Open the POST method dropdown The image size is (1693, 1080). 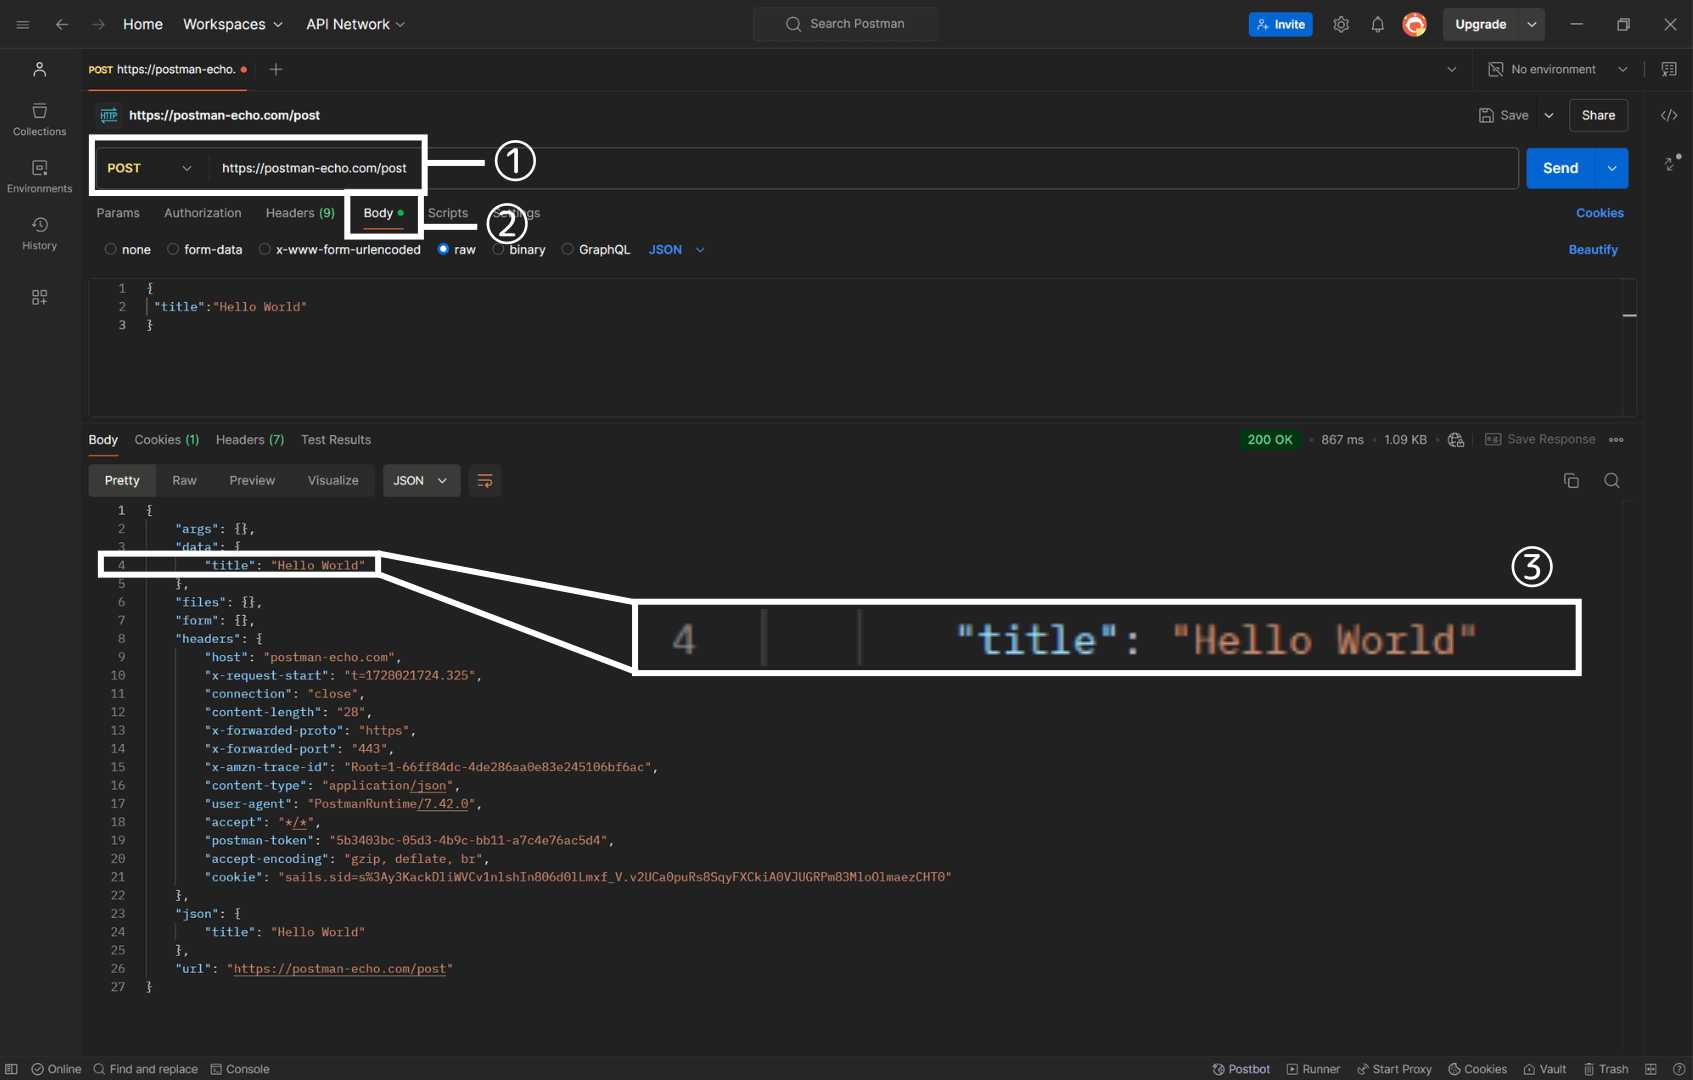point(150,168)
